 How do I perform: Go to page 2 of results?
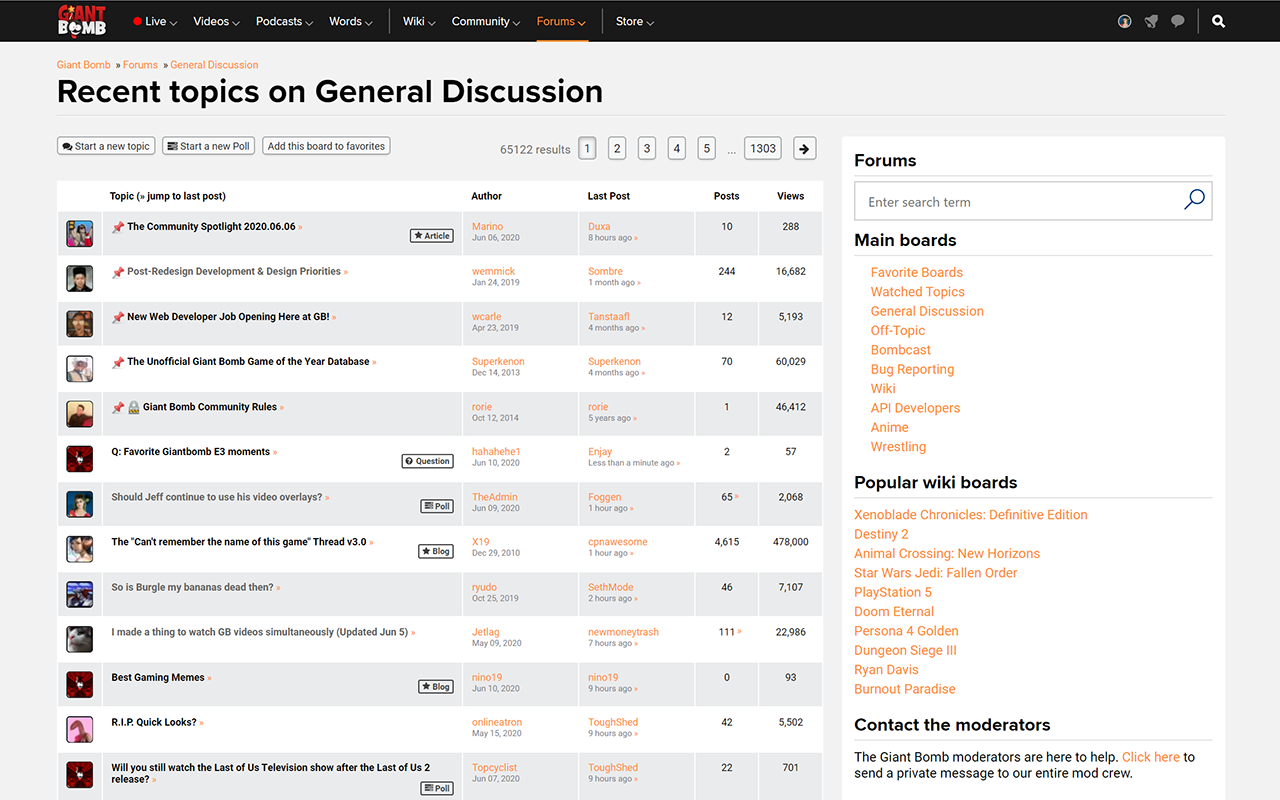(x=617, y=148)
